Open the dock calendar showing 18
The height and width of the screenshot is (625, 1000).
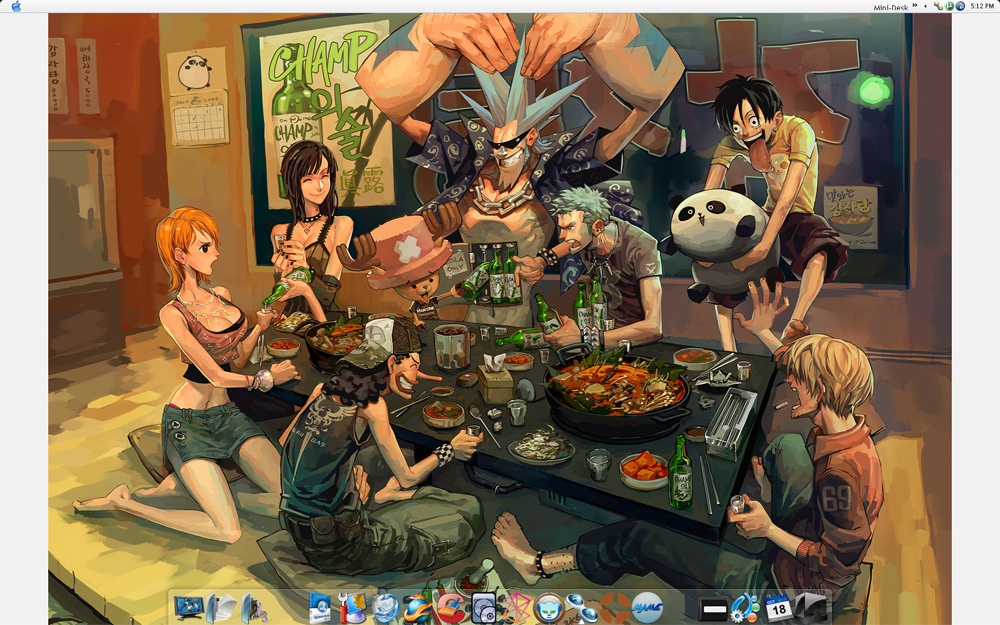[777, 607]
